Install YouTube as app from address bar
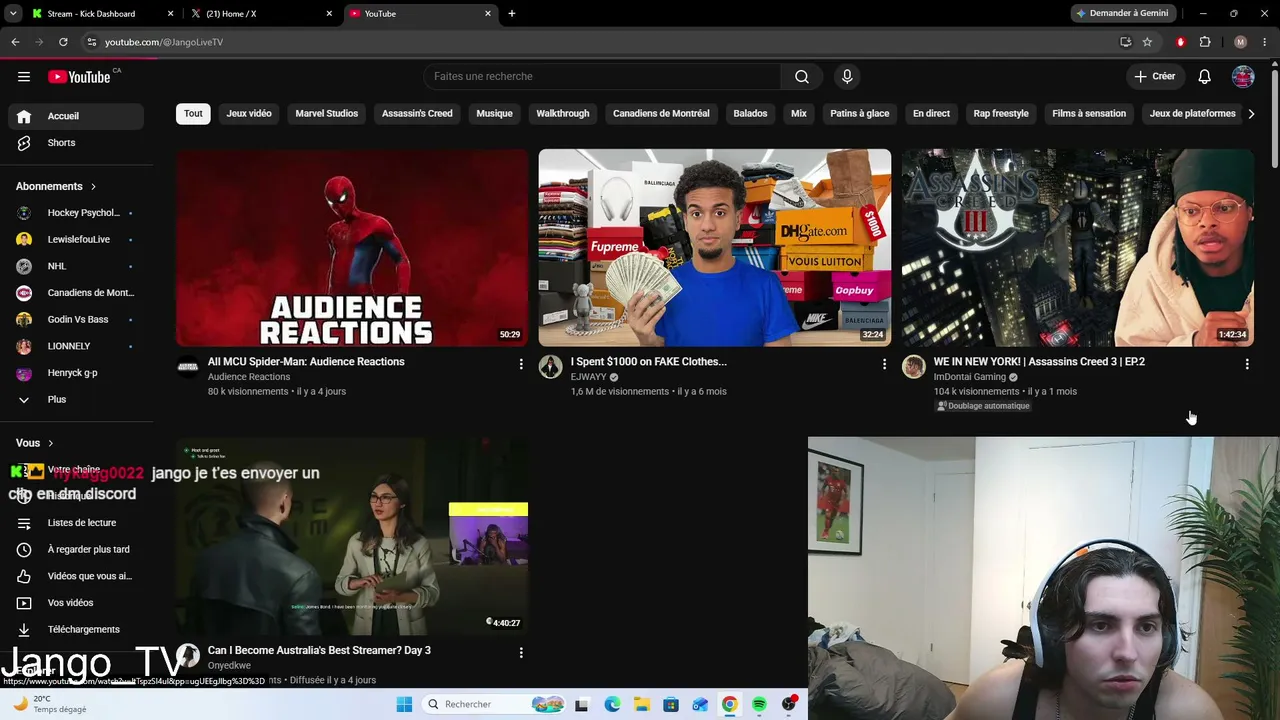This screenshot has width=1280, height=720. tap(1125, 42)
